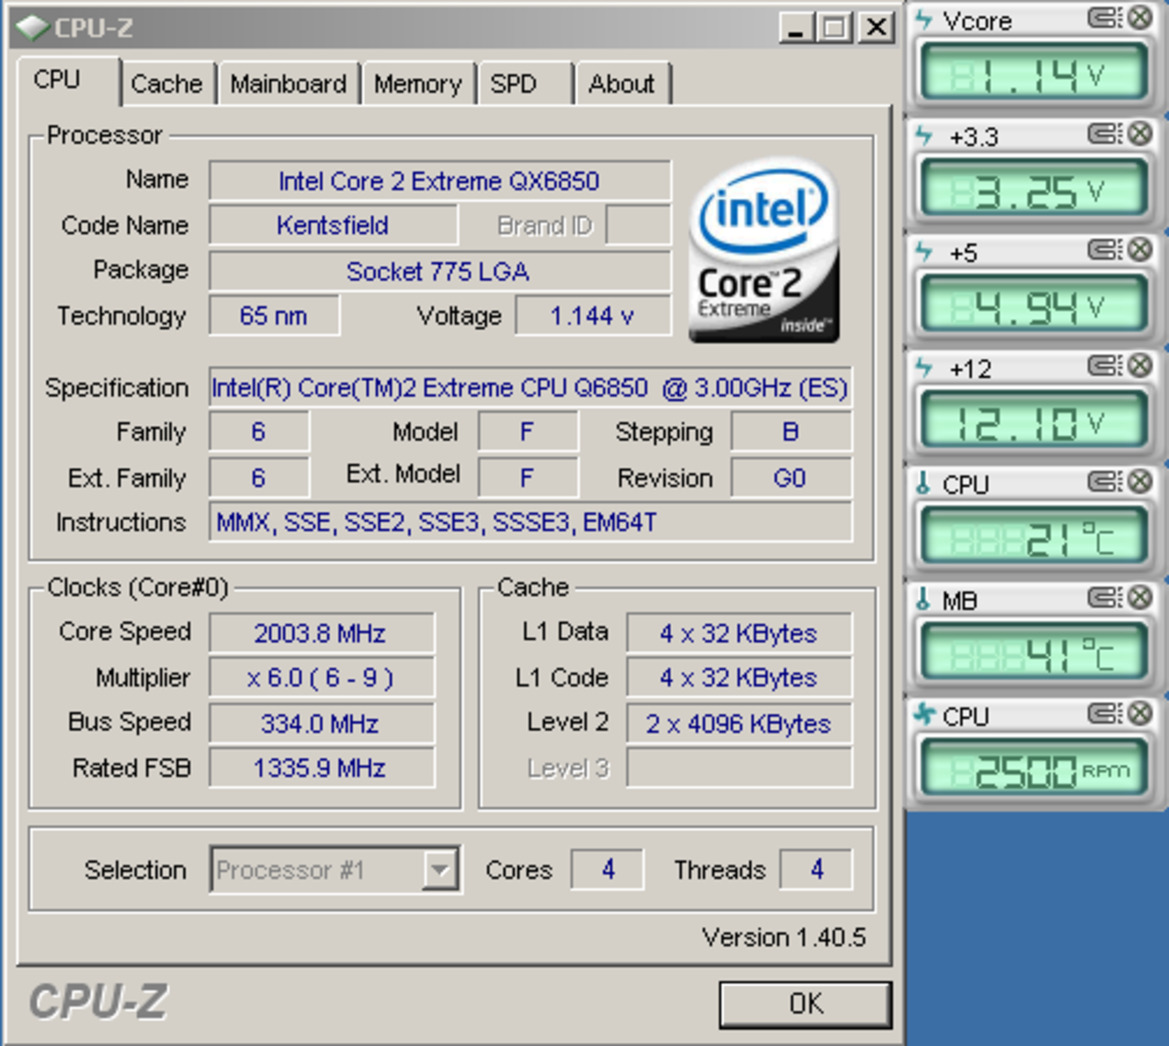Click the 12.10 V LCD readout
The width and height of the screenshot is (1169, 1046).
pyautogui.click(x=1034, y=420)
